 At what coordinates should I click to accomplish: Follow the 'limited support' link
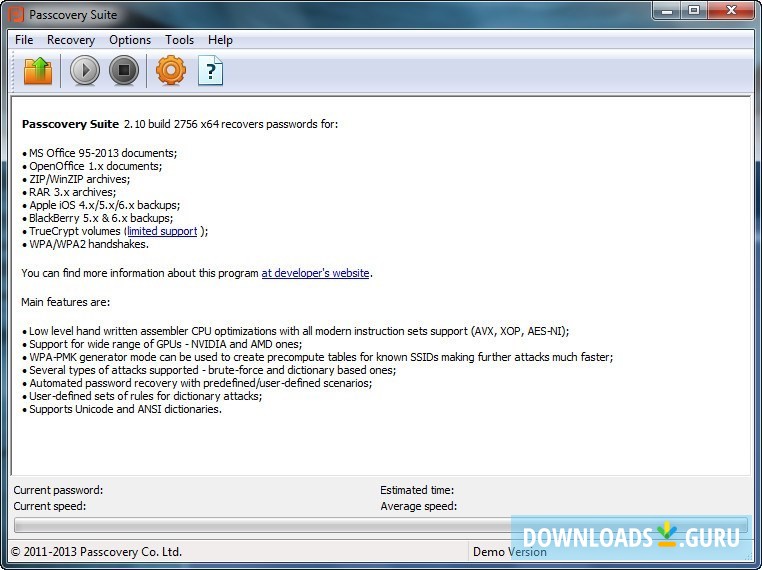pos(162,231)
